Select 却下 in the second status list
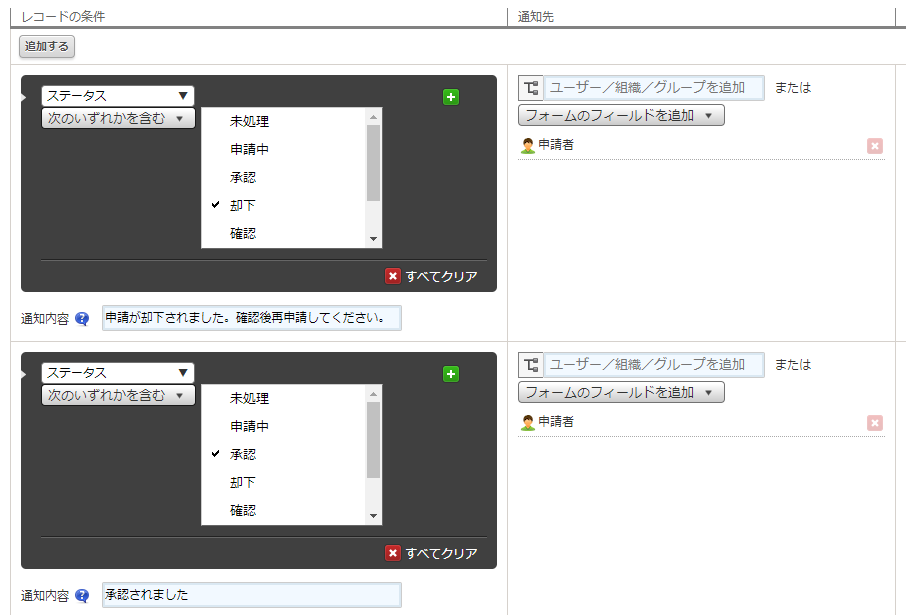 coord(284,482)
